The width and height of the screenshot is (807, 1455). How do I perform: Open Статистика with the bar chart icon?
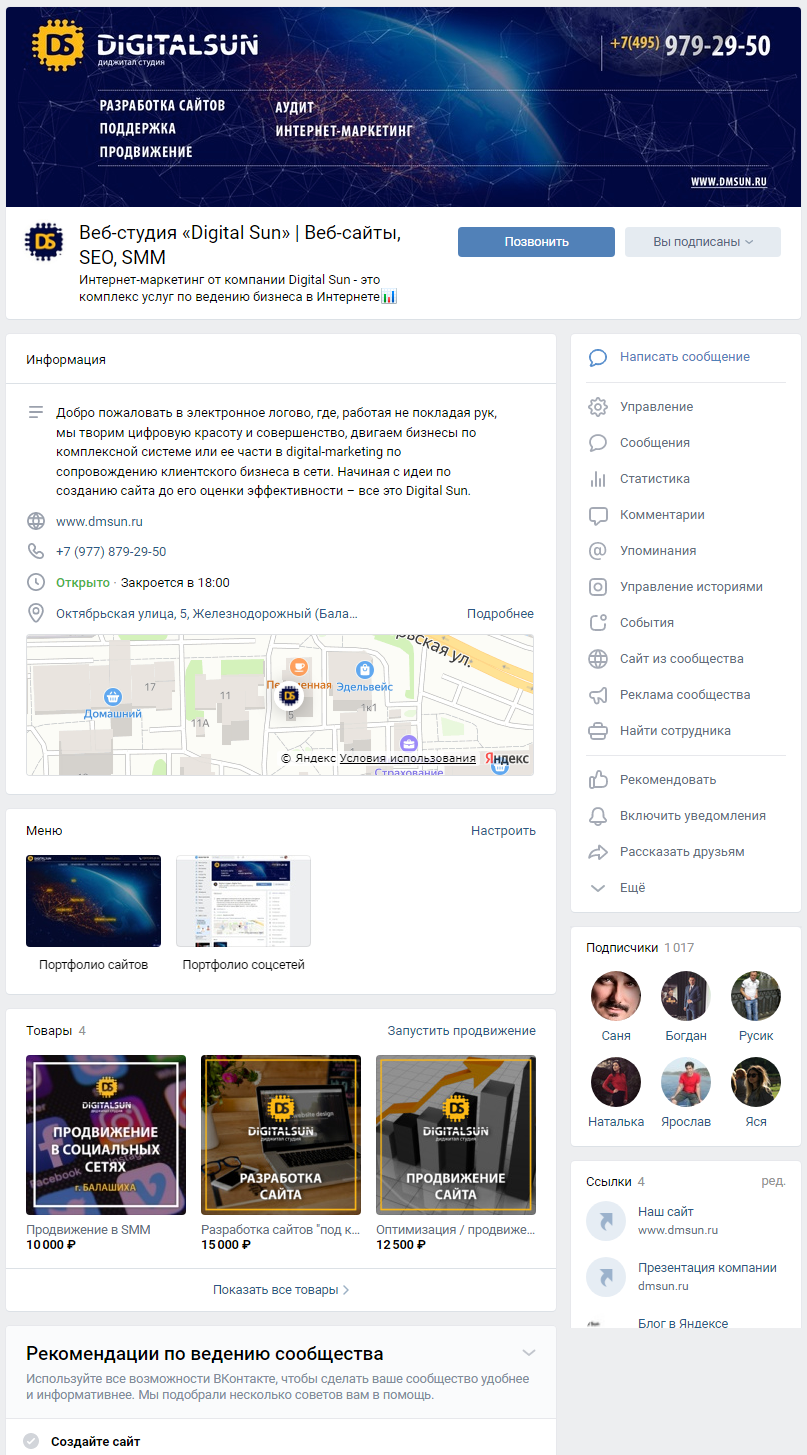click(598, 478)
